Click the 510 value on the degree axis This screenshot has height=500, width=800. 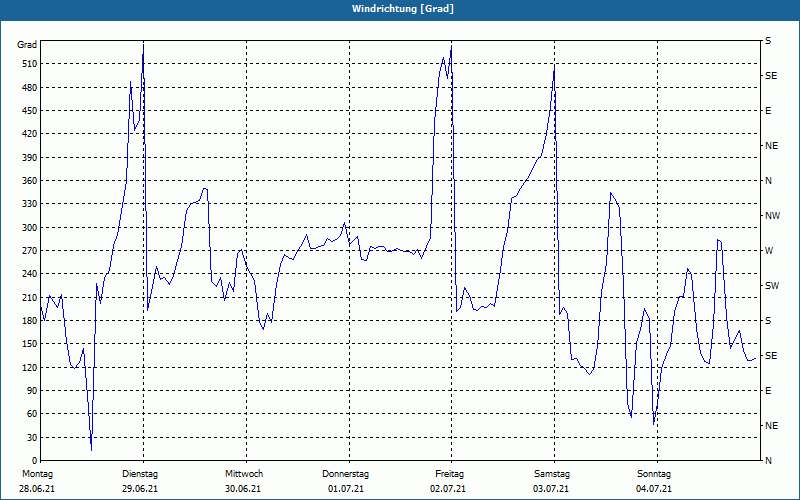pyautogui.click(x=30, y=64)
